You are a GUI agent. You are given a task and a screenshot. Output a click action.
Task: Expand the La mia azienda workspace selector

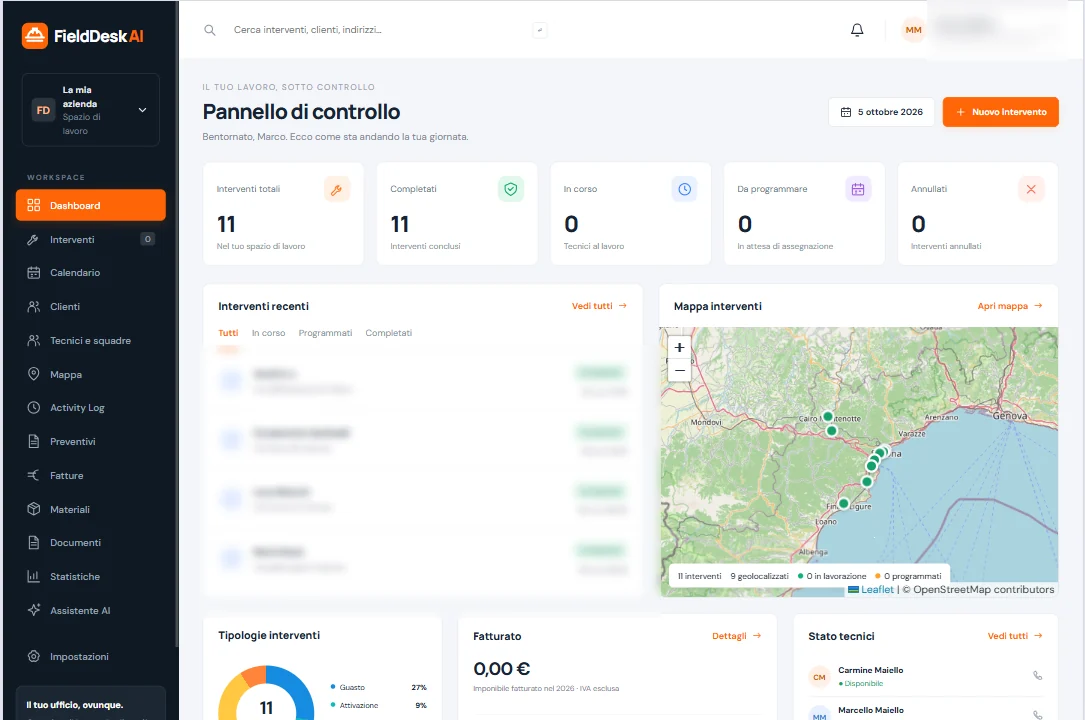(91, 110)
